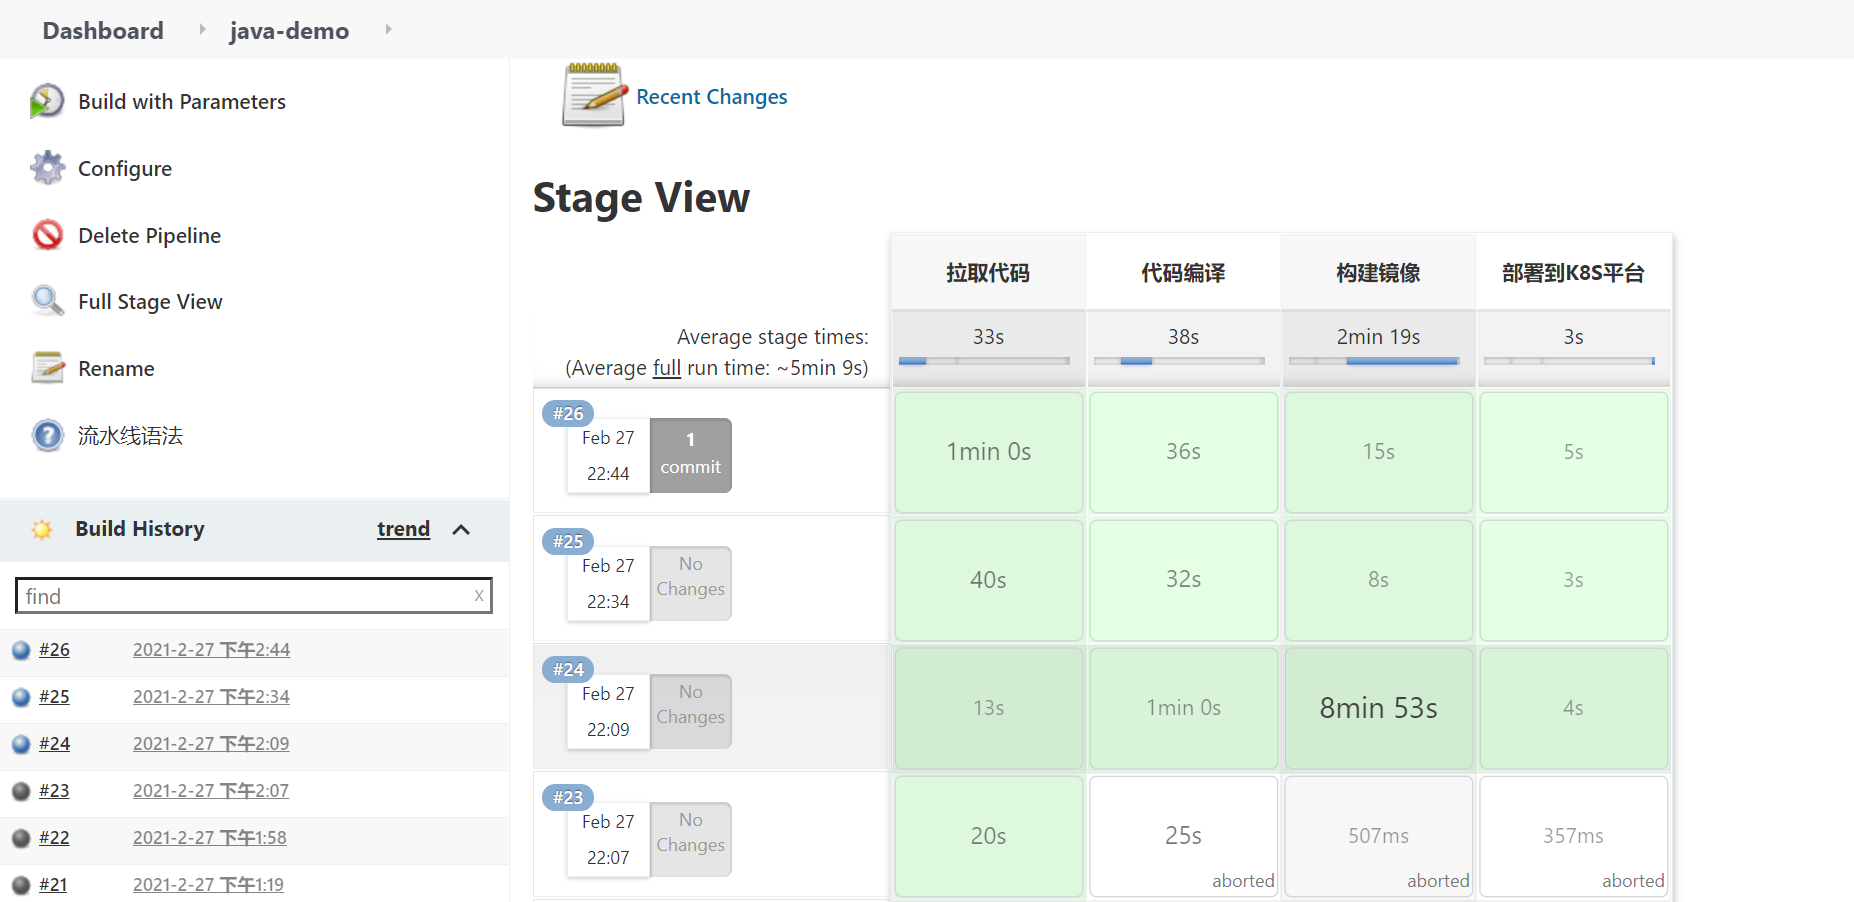Open the dropdown arrow after java-demo breadcrumb

(388, 30)
